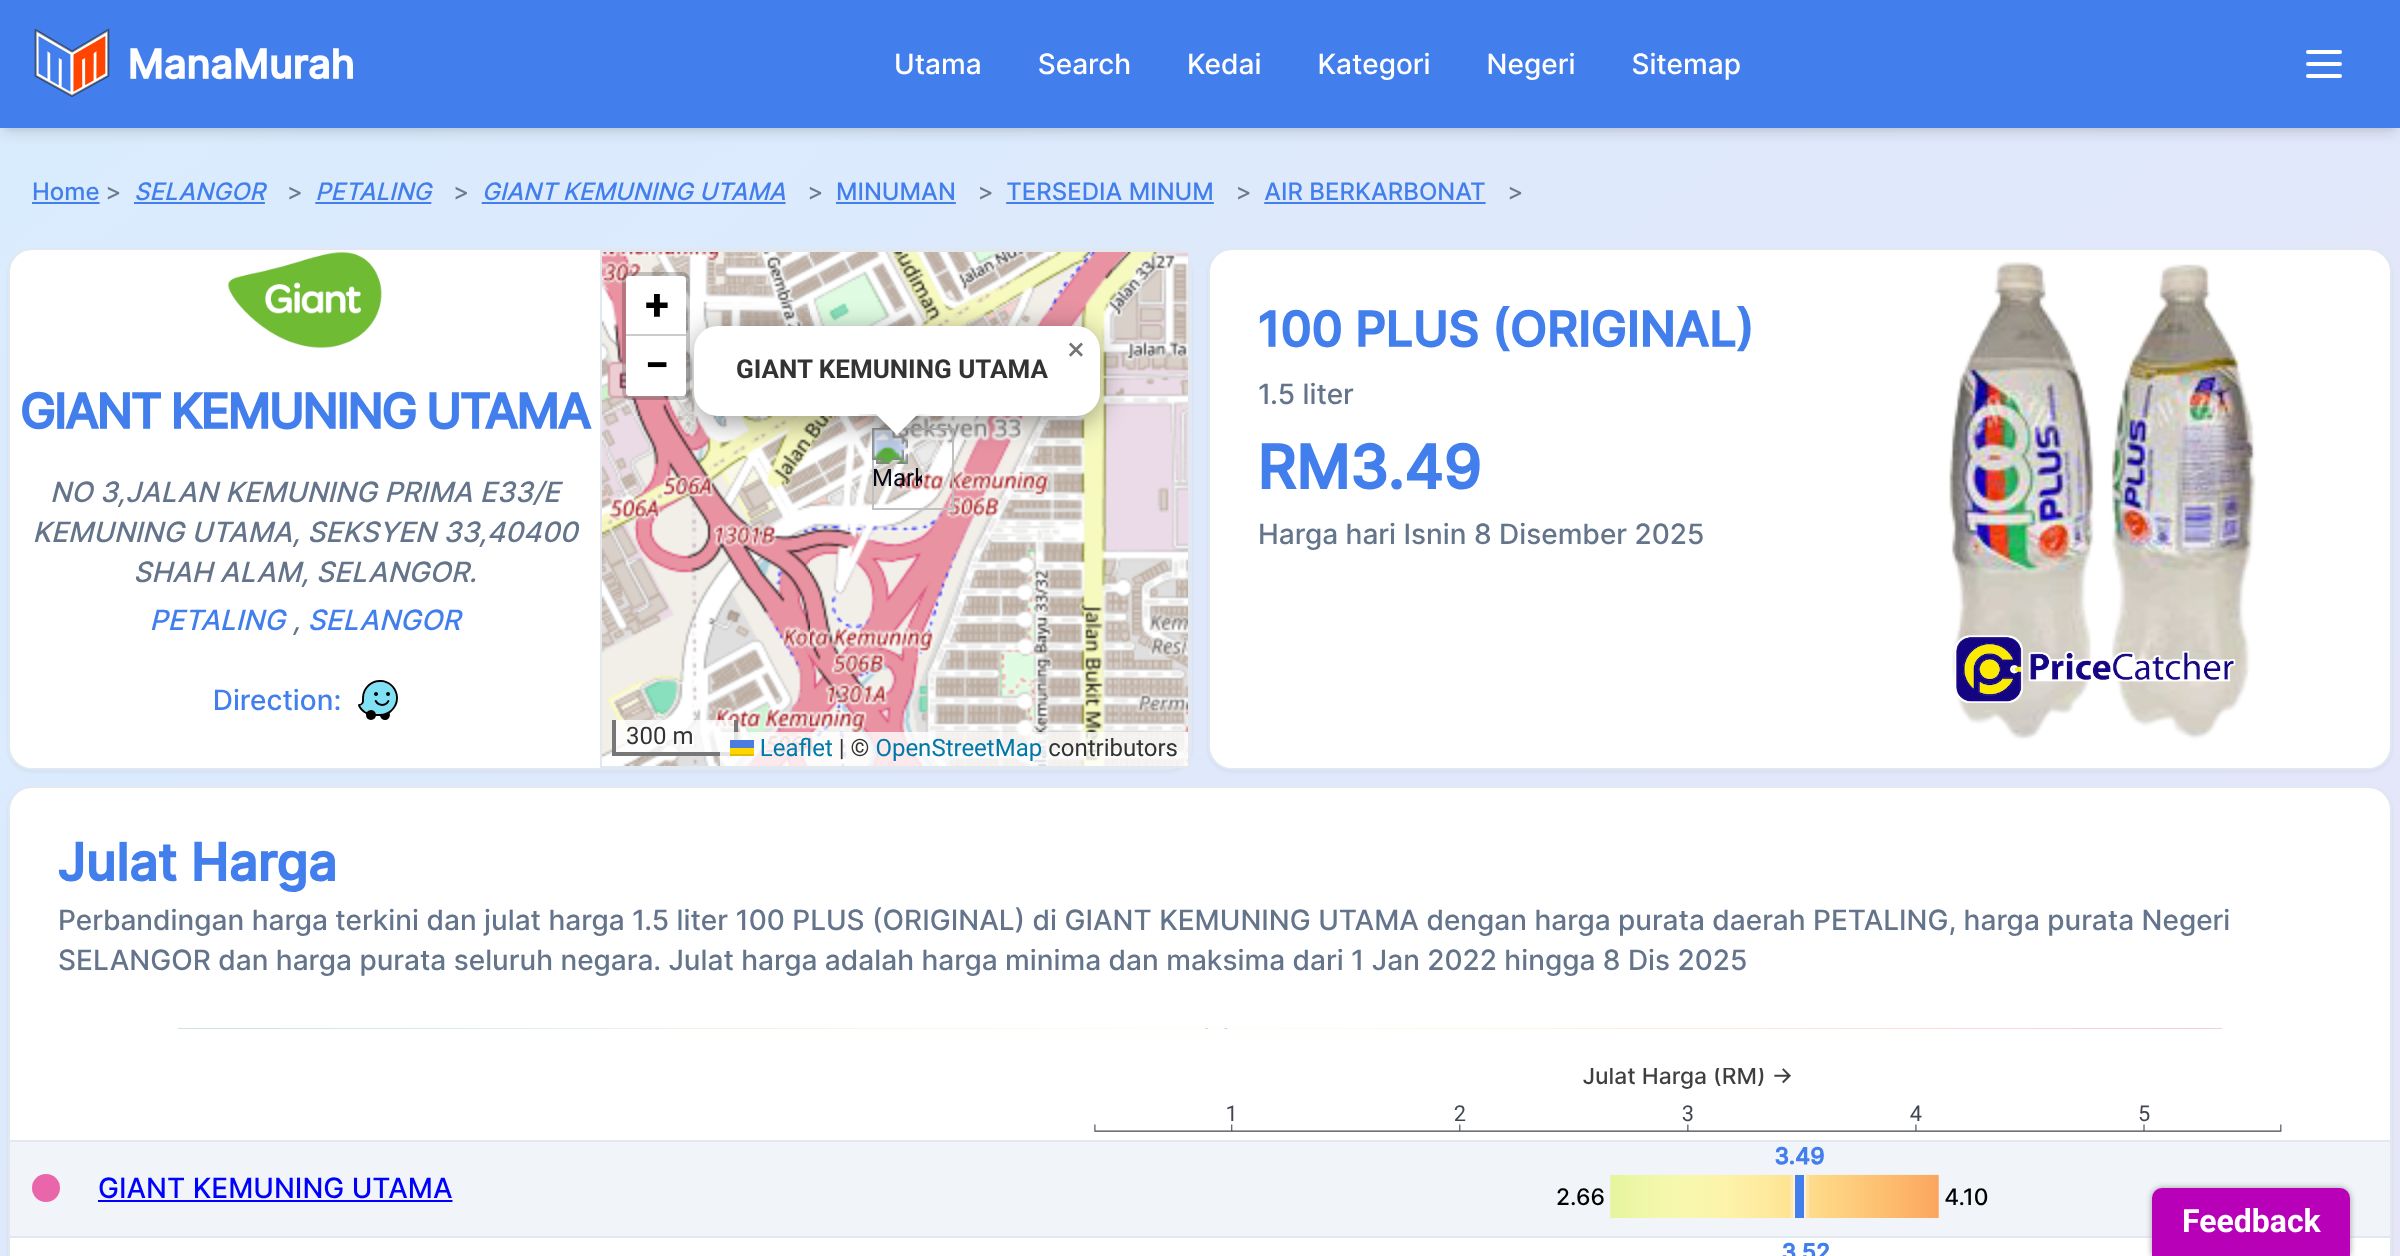Click the Feedback button
This screenshot has height=1256, width=2400.
pyautogui.click(x=2250, y=1220)
